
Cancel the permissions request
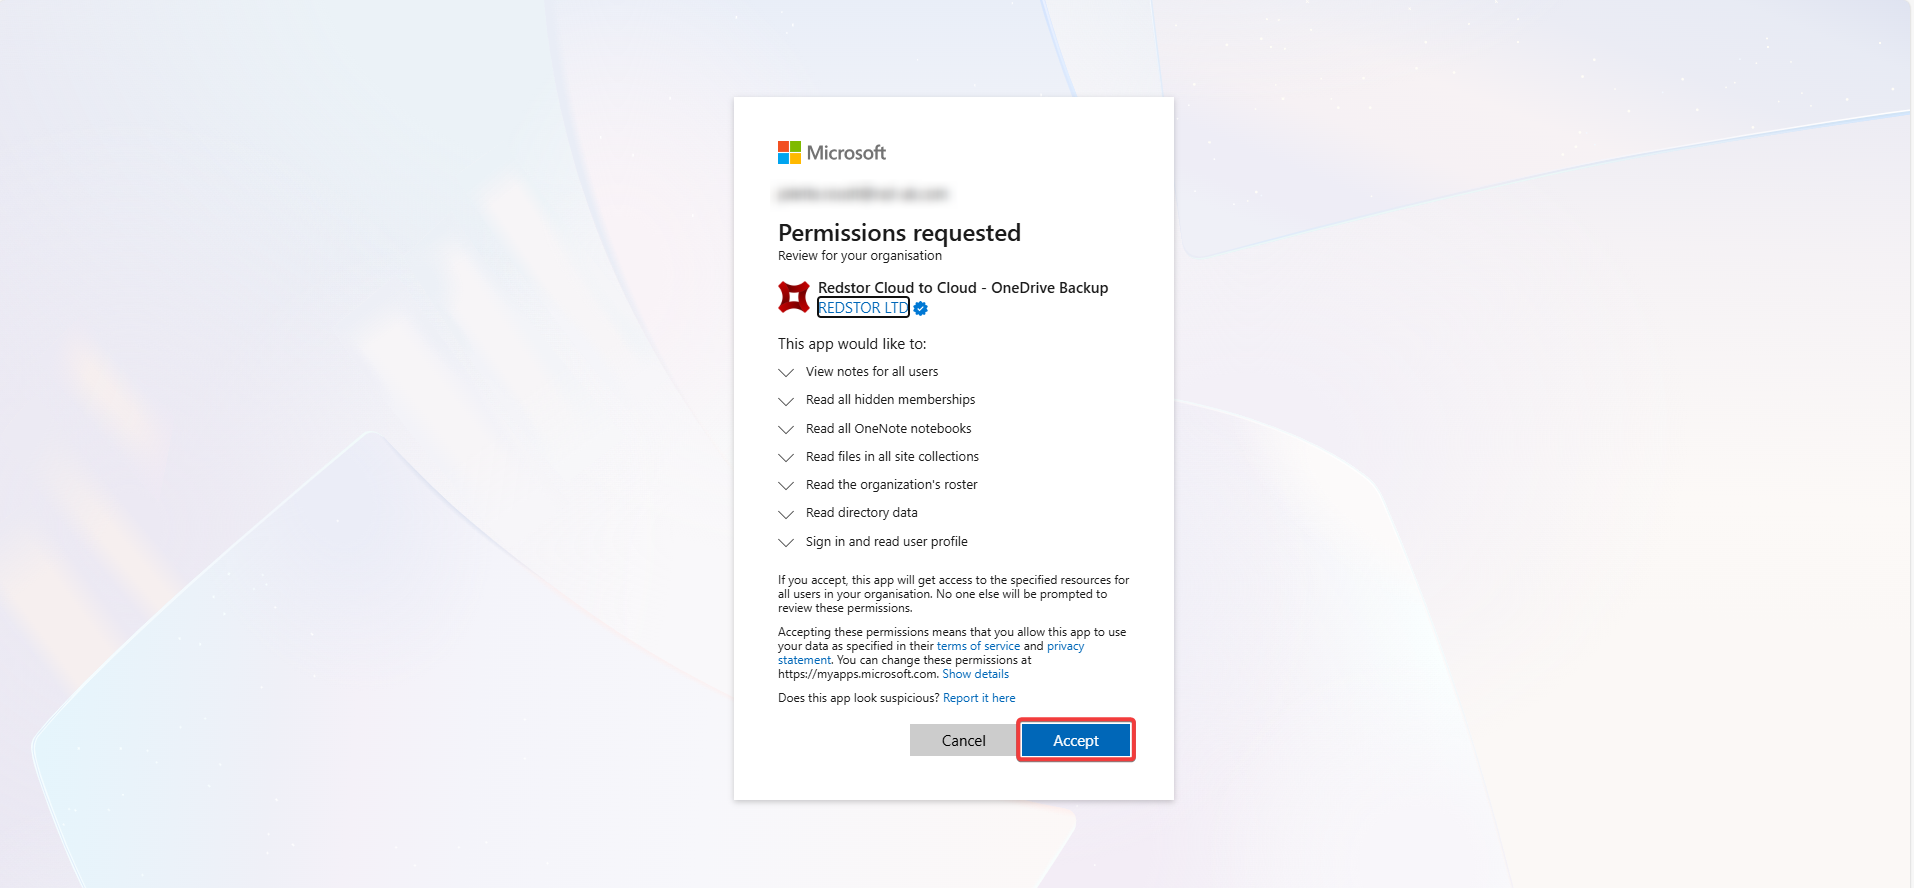click(963, 740)
